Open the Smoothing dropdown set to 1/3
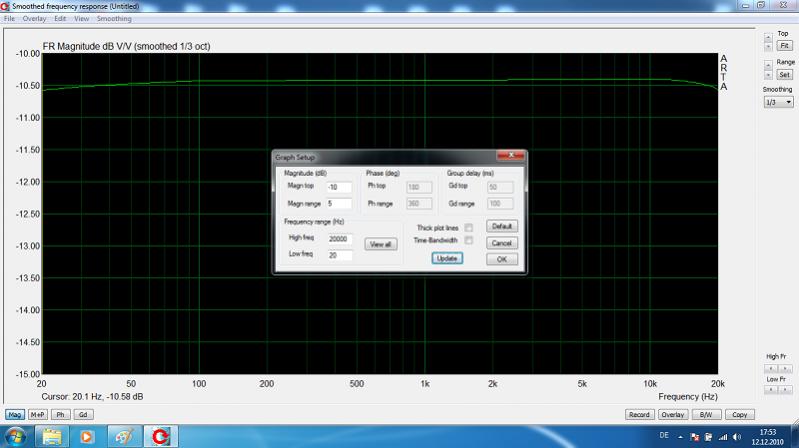The image size is (799, 448). point(778,102)
